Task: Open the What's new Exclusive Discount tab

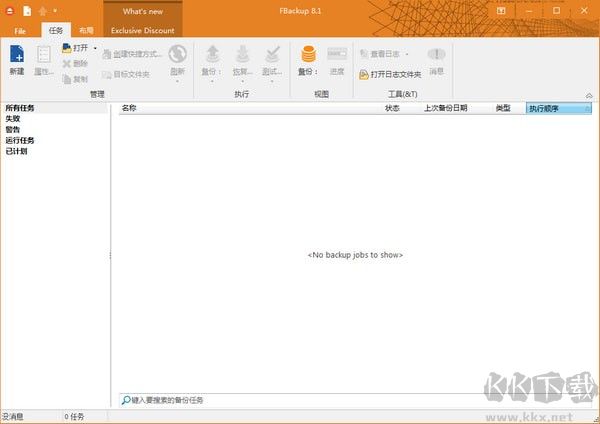Action: point(143,20)
